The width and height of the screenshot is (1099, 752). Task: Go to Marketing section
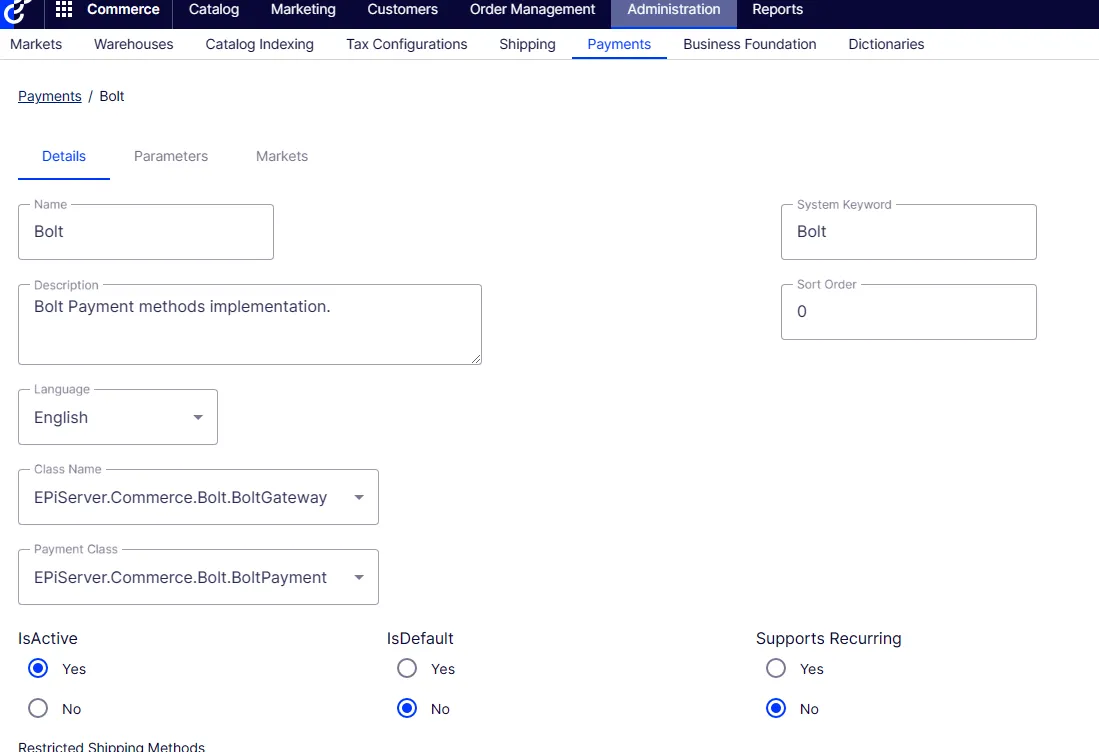(x=303, y=9)
